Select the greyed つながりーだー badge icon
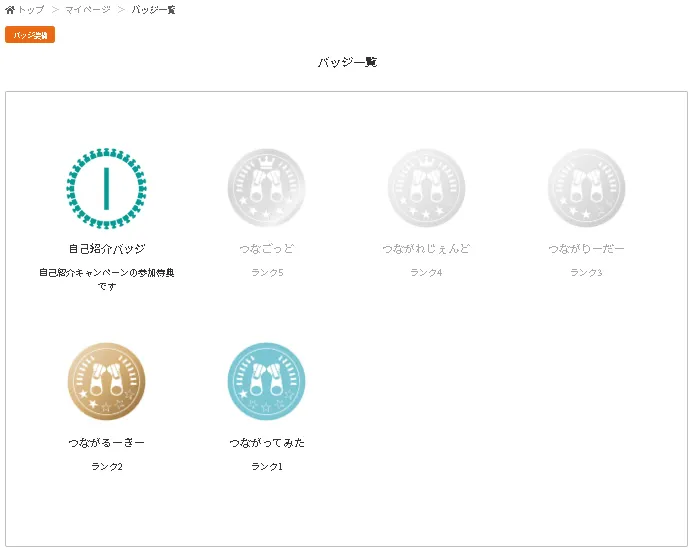 586,188
